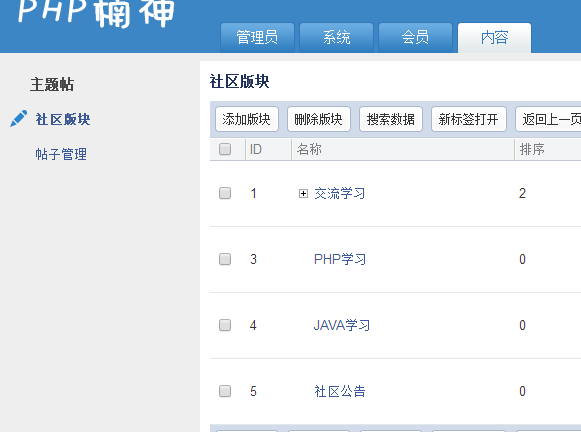The width and height of the screenshot is (581, 432).
Task: Go to the 会员 tab
Action: click(415, 38)
